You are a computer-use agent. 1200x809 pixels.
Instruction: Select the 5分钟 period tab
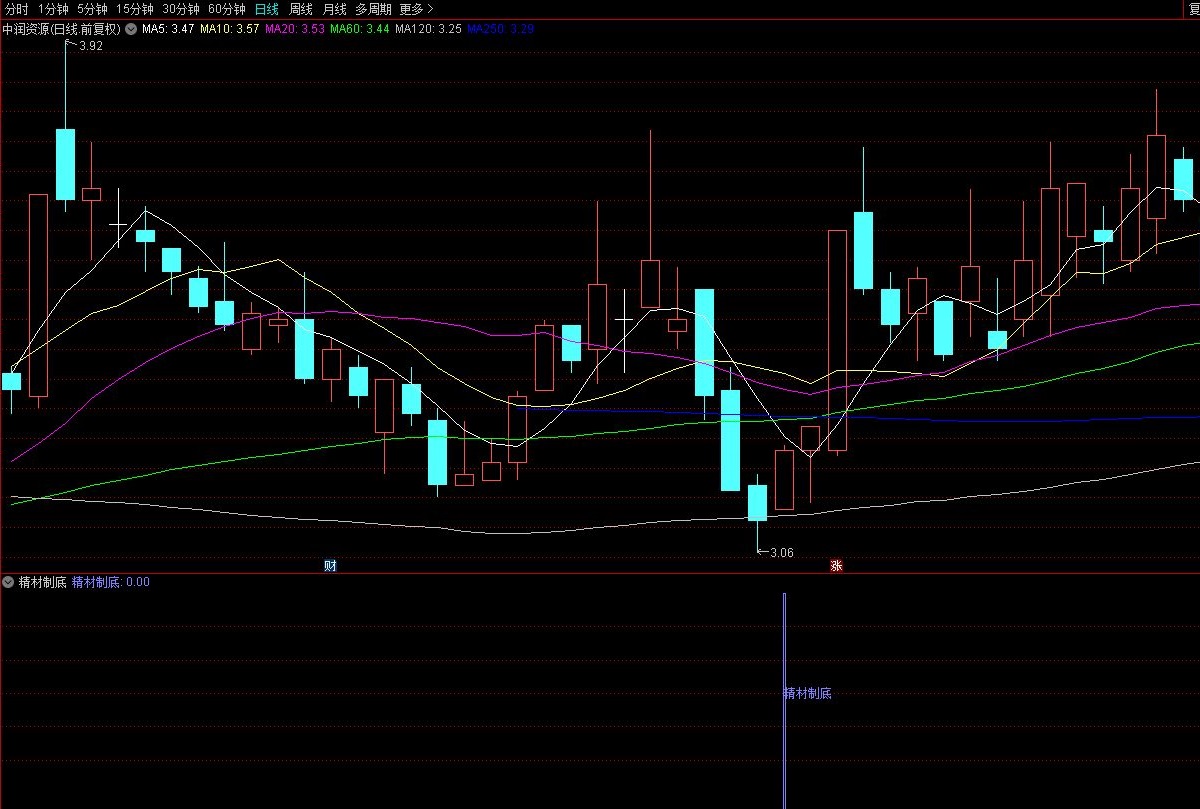(92, 9)
